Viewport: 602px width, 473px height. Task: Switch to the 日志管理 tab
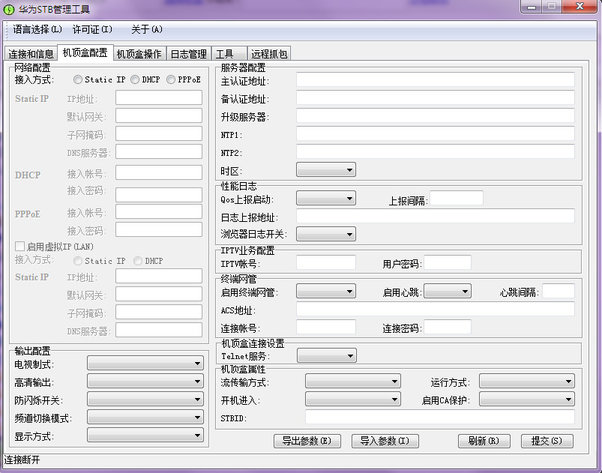click(x=189, y=54)
